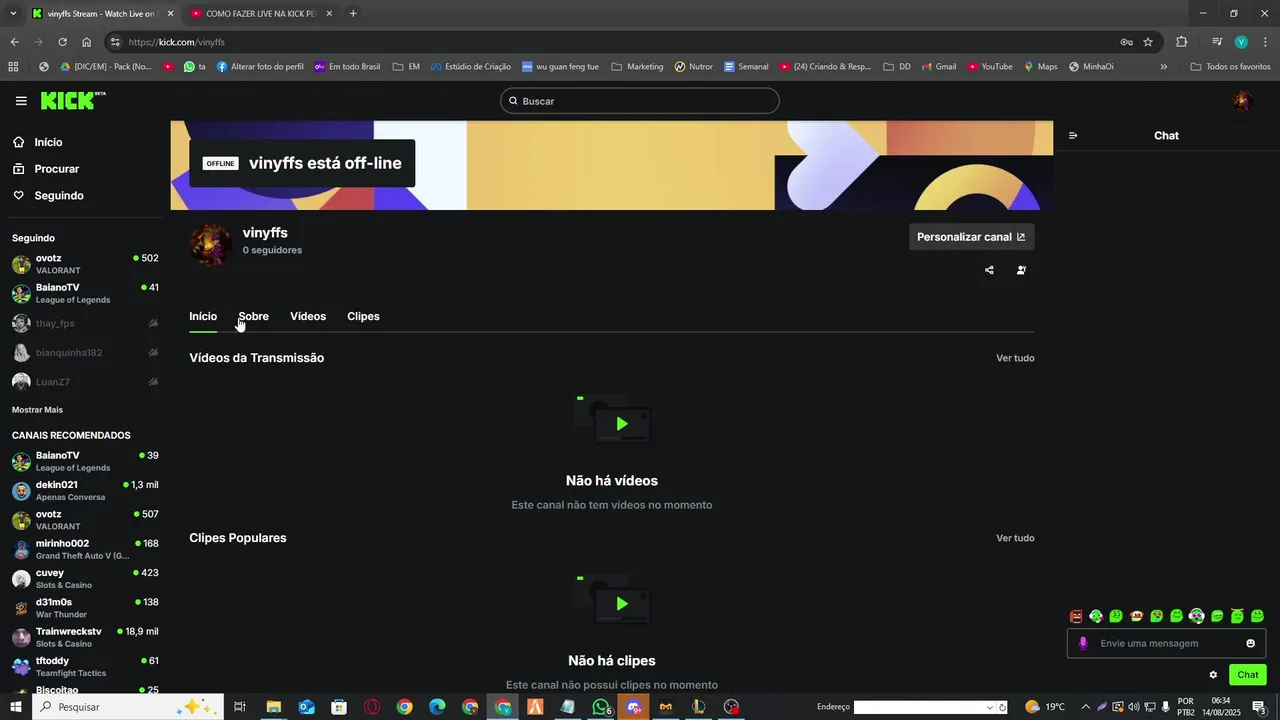
Task: Open Todos os favoritos folder
Action: coord(1230,67)
